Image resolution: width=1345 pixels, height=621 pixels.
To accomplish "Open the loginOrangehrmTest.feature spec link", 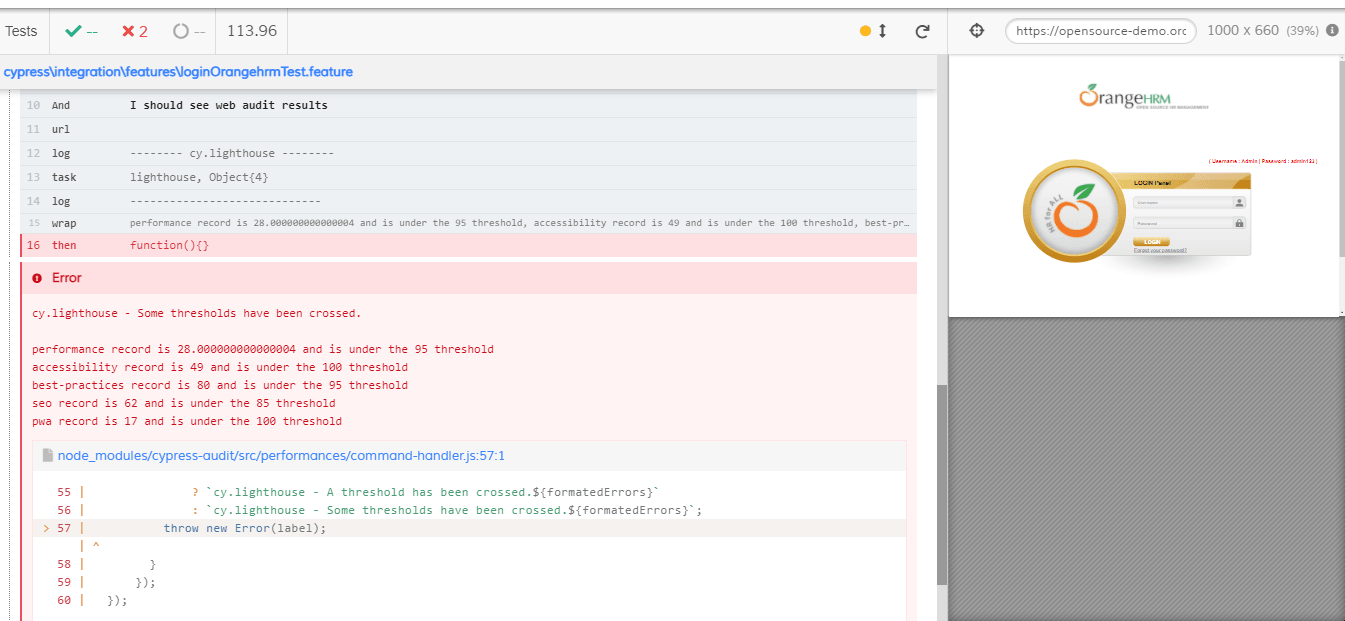I will 178,72.
